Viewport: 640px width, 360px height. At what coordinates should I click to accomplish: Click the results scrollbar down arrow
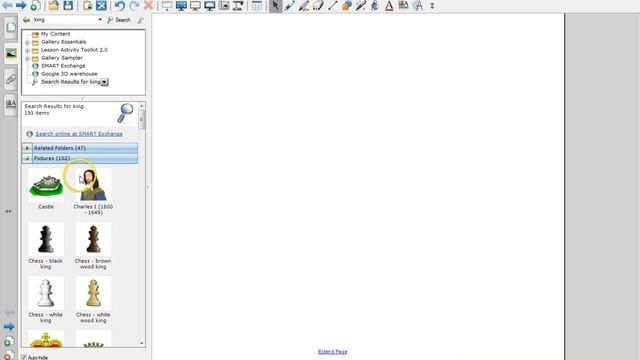pos(142,343)
